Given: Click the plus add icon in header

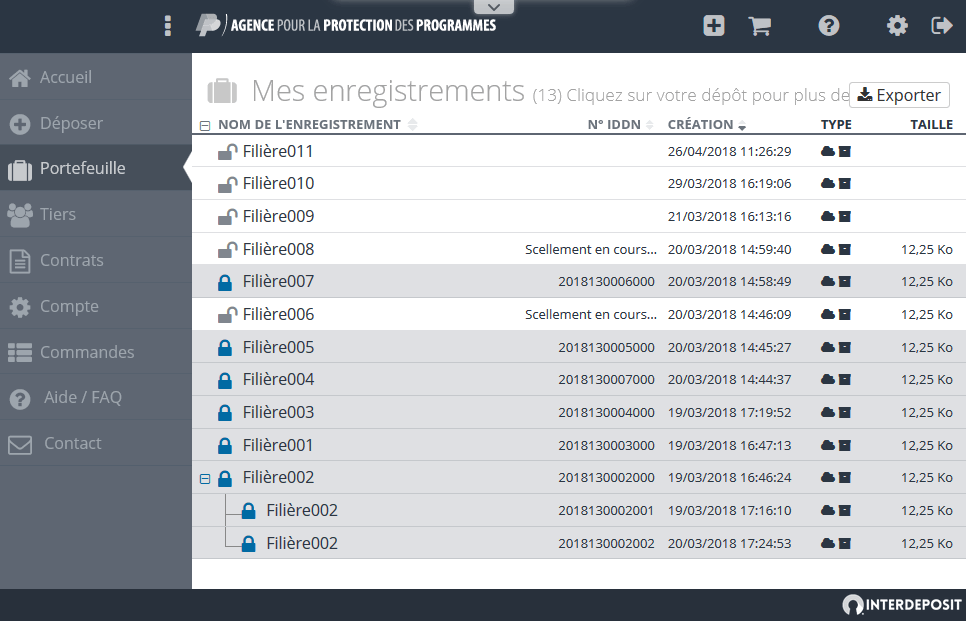Looking at the screenshot, I should point(713,26).
